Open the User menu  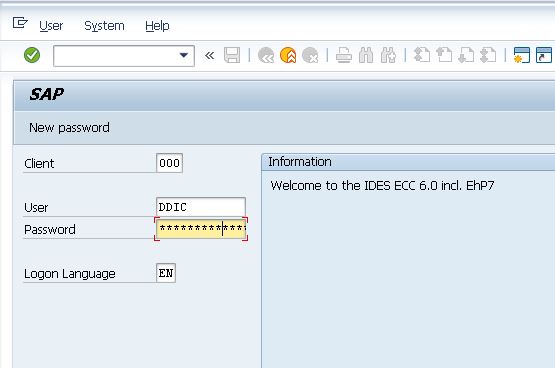tap(51, 26)
